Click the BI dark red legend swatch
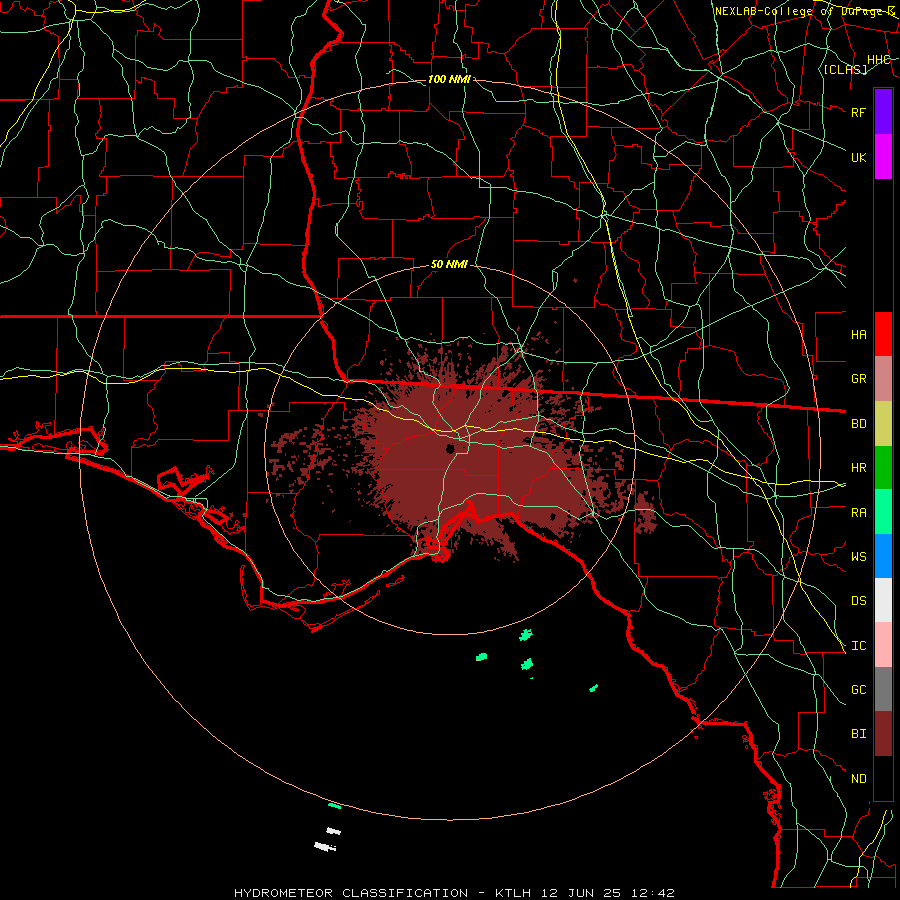 coord(883,734)
